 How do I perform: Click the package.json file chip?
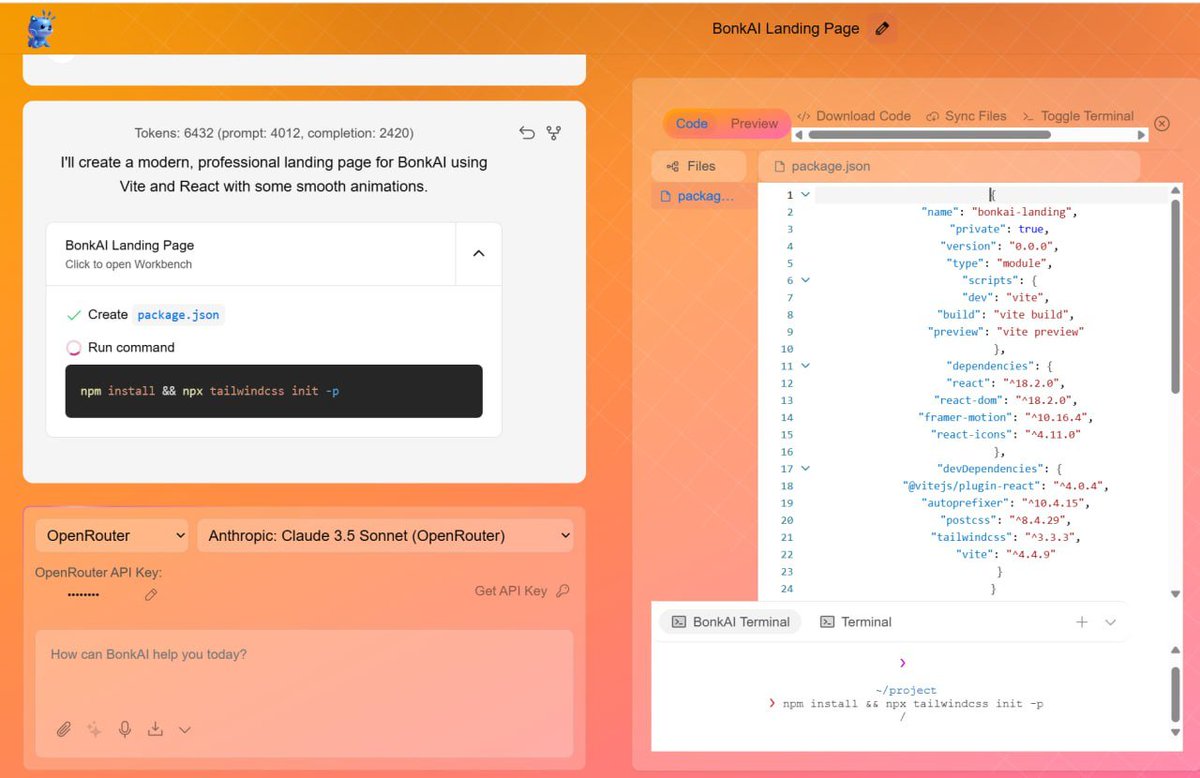point(179,315)
